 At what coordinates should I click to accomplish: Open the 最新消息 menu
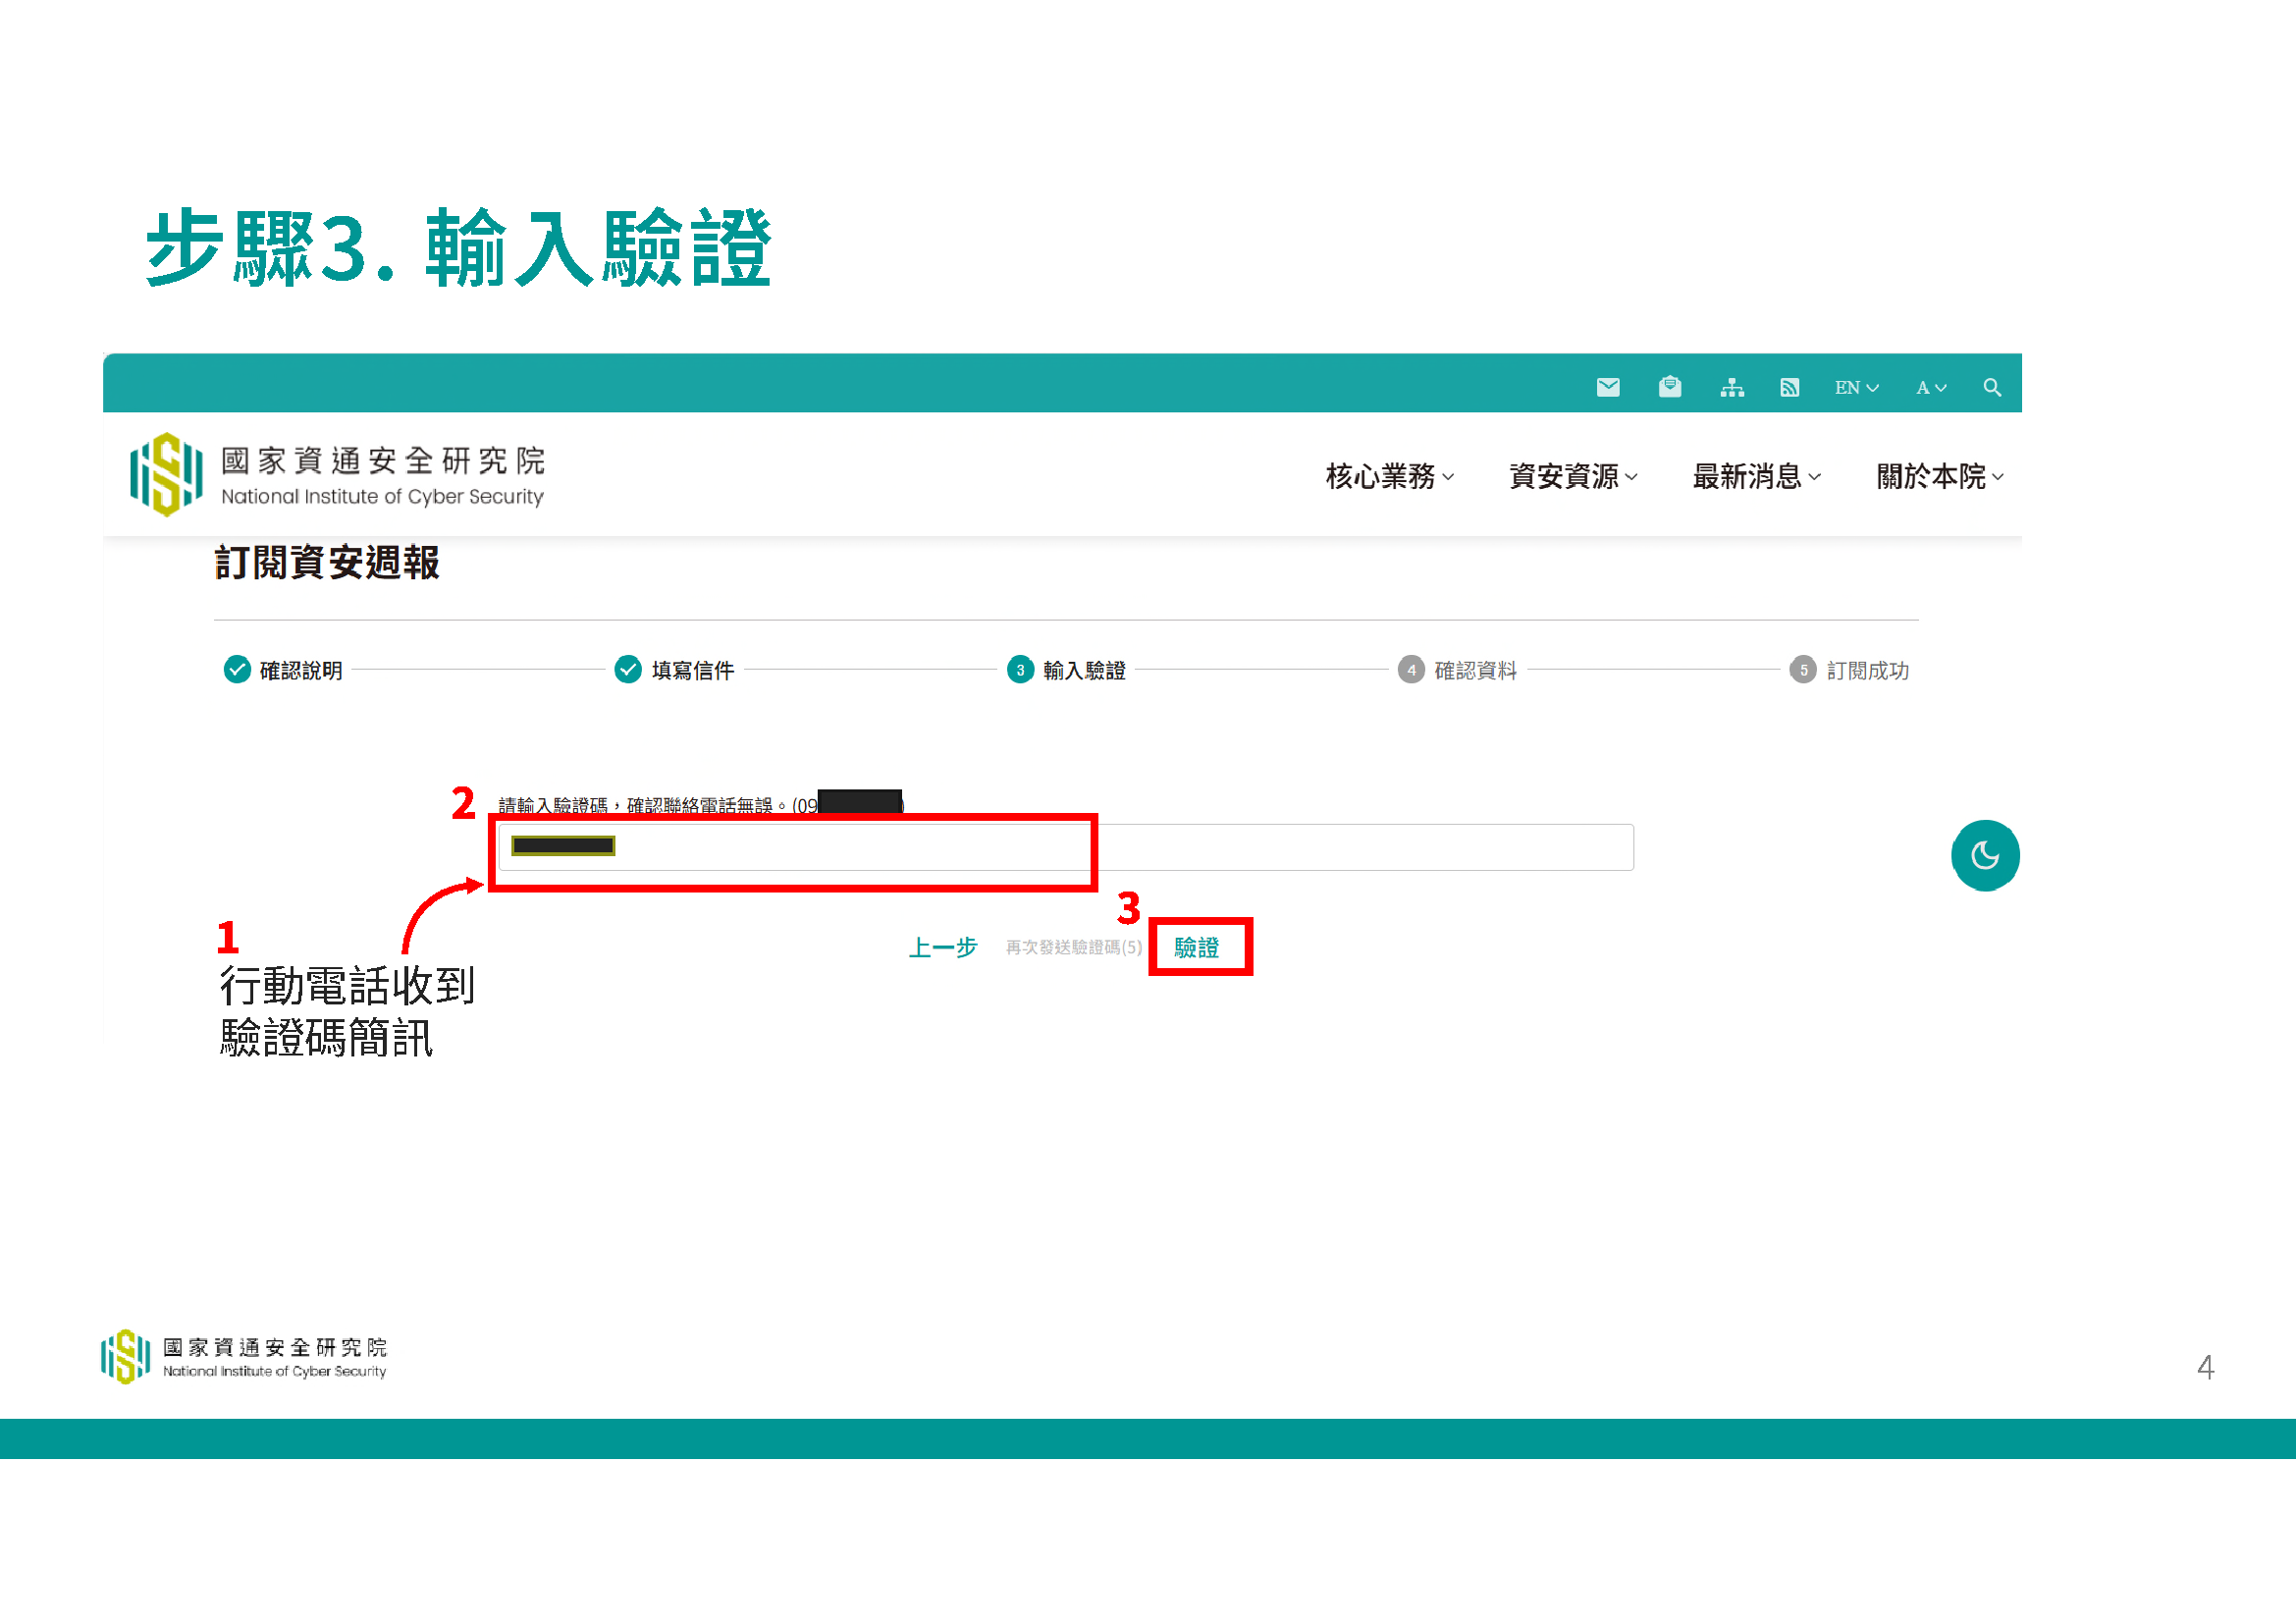[x=1757, y=476]
